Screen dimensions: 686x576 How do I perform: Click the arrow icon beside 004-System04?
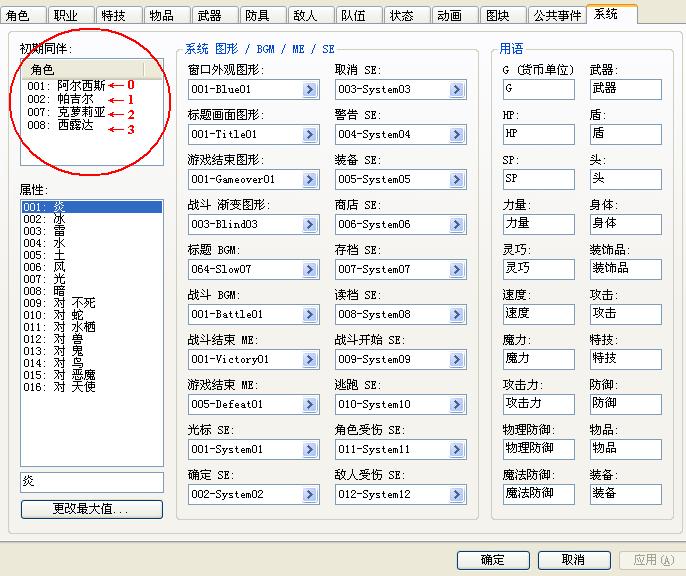click(457, 135)
